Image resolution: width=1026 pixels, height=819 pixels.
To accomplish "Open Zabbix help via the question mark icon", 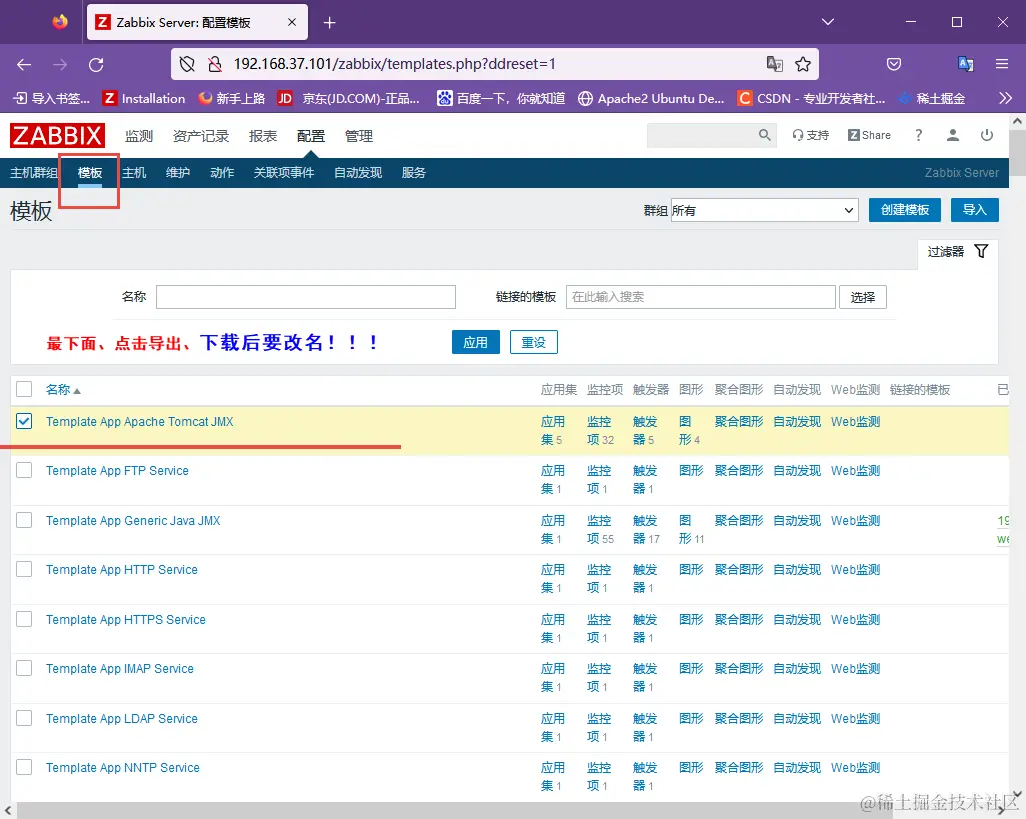I will [x=919, y=134].
